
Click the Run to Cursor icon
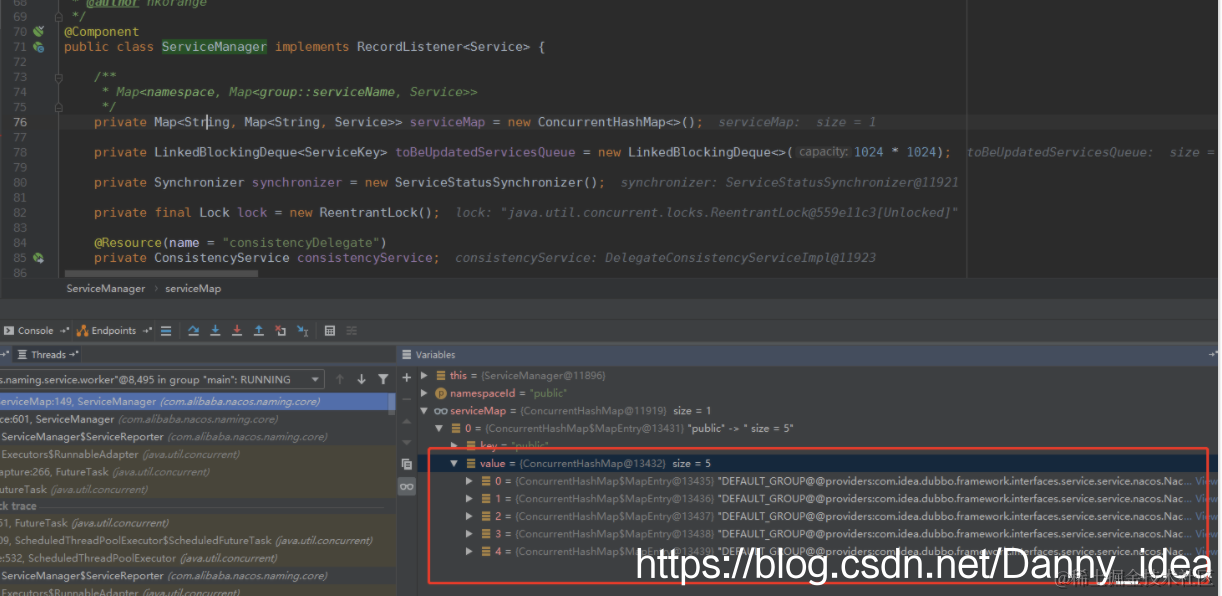[x=302, y=331]
